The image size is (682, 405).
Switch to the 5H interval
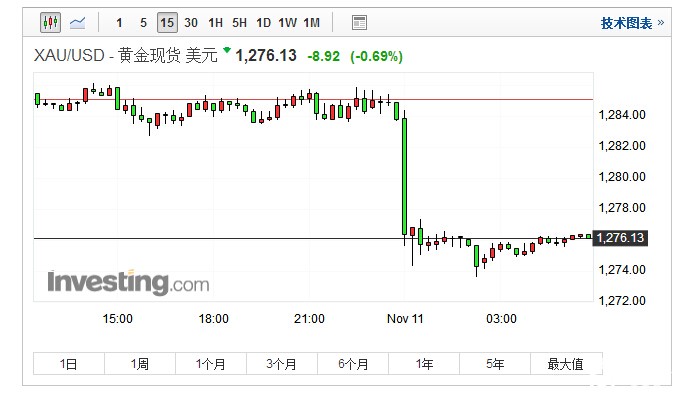click(239, 22)
